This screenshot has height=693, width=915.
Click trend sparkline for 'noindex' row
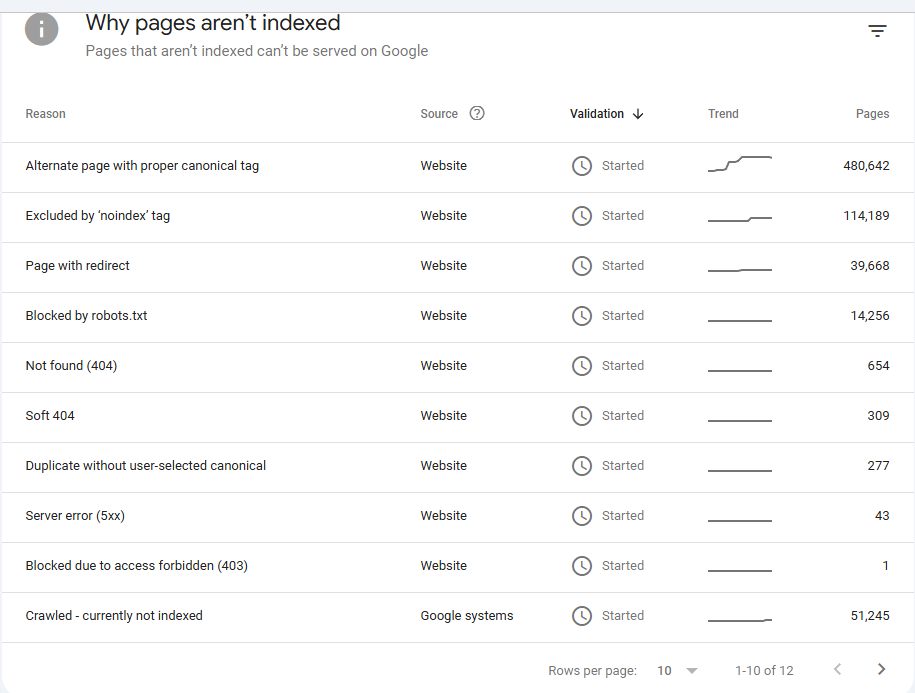tap(740, 217)
